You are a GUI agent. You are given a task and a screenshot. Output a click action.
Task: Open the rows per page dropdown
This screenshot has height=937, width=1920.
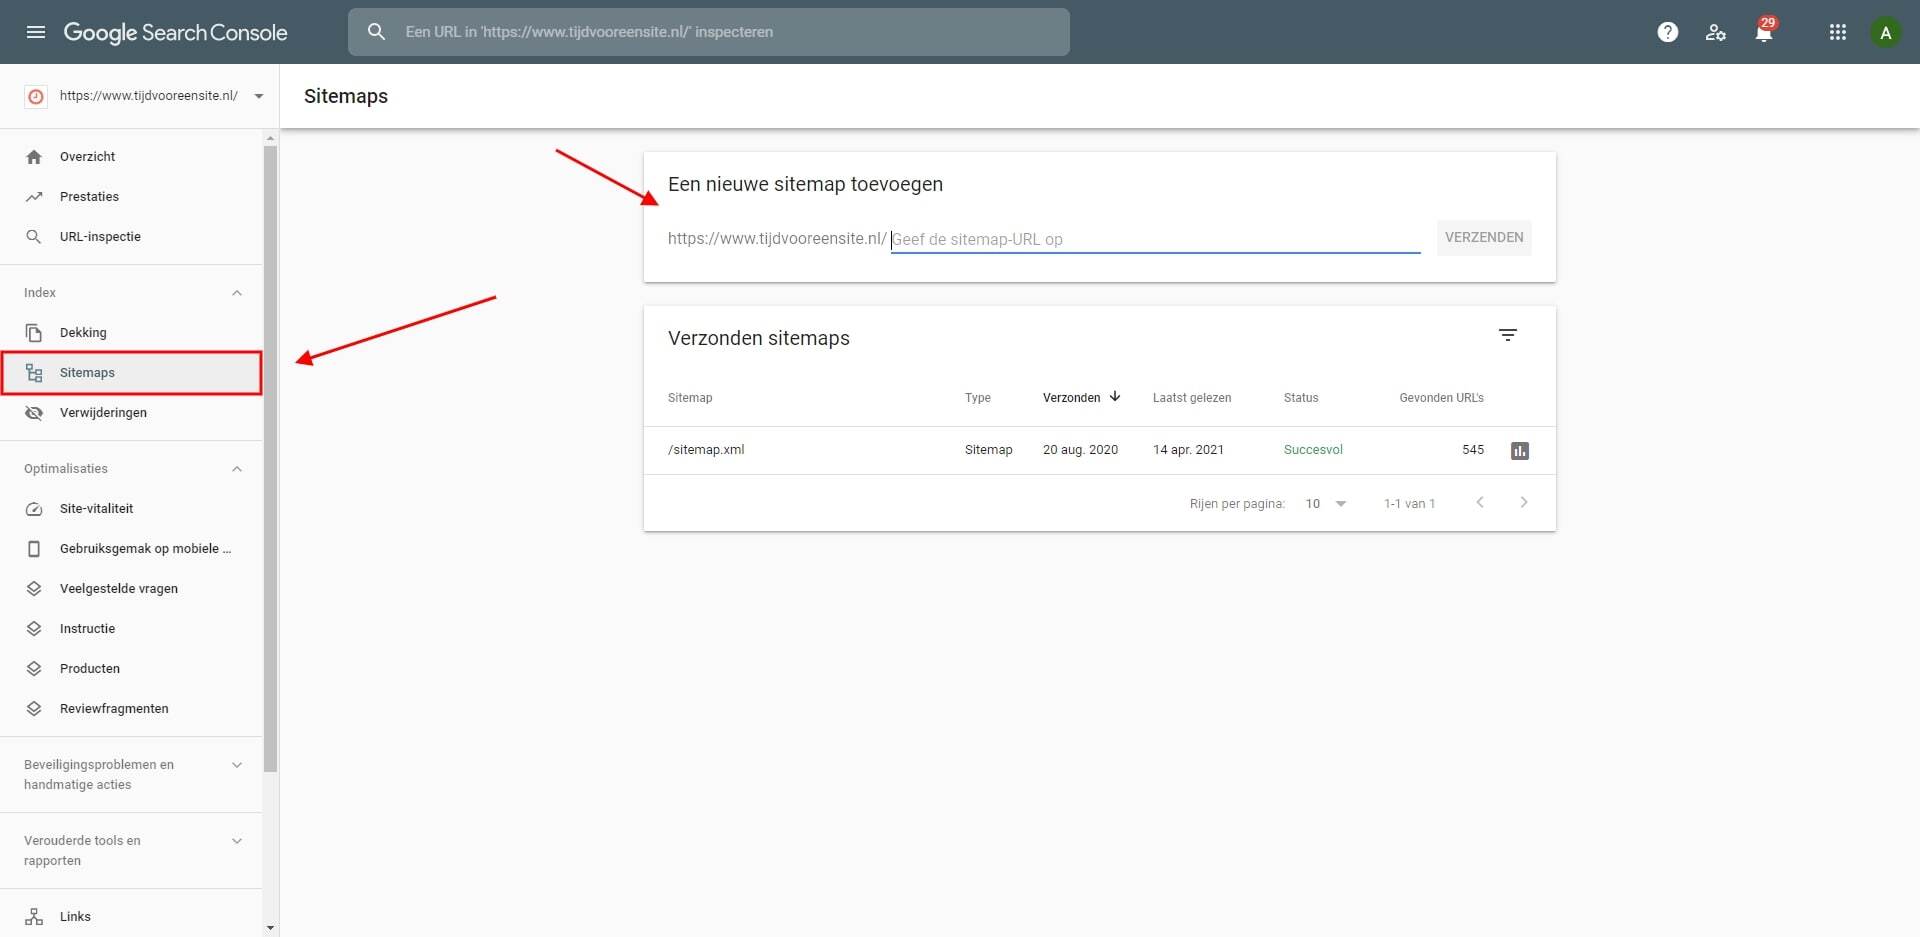1326,504
